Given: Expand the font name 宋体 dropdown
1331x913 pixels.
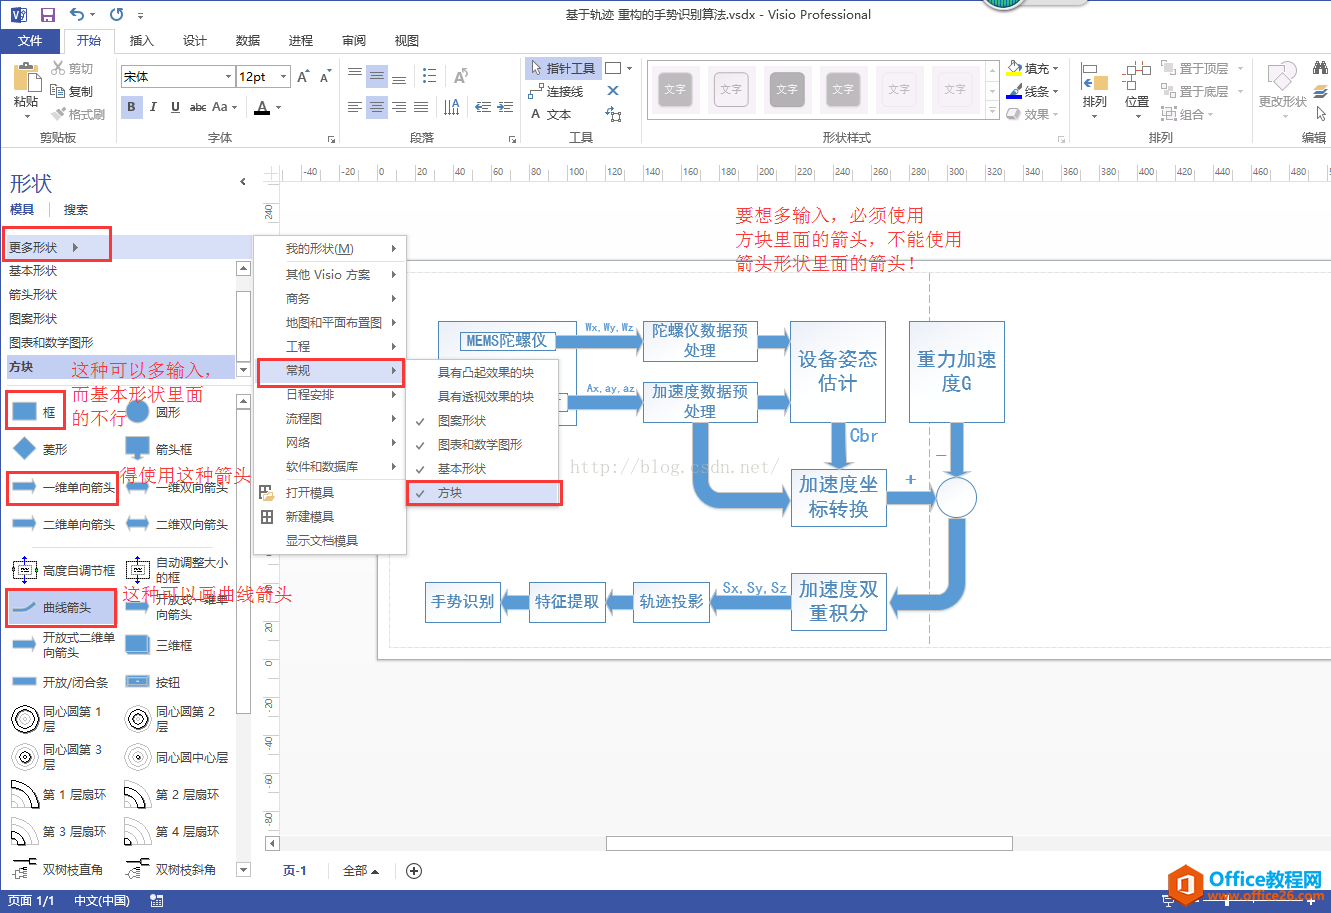Looking at the screenshot, I should click(x=228, y=77).
